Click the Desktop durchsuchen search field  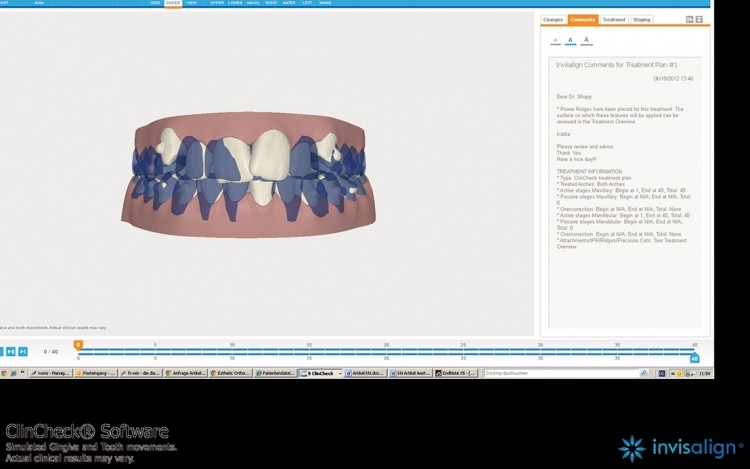tap(561, 373)
